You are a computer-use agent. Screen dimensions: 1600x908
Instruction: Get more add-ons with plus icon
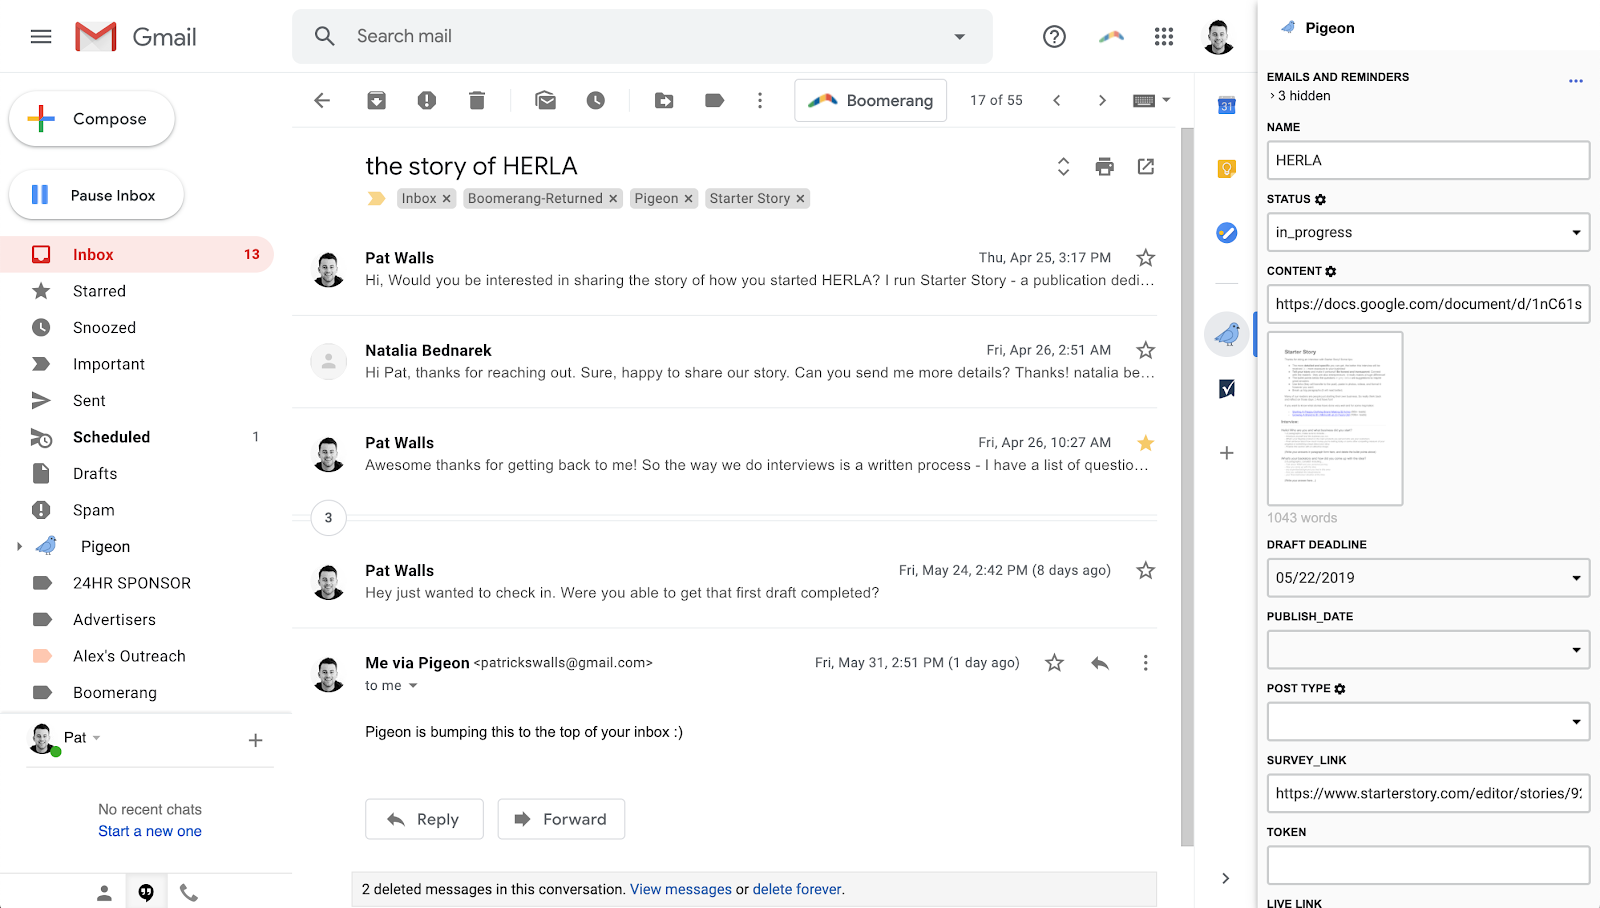(1227, 453)
